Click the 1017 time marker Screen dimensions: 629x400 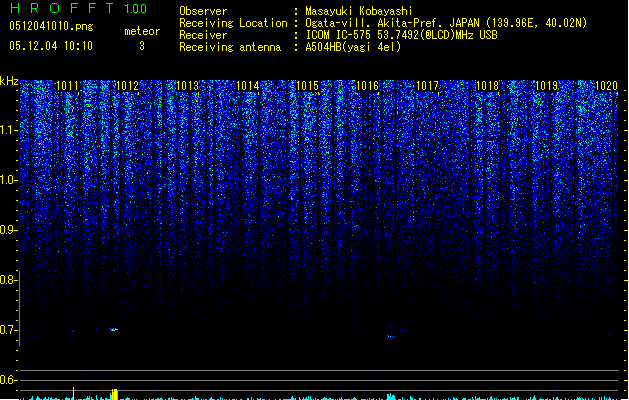[427, 86]
